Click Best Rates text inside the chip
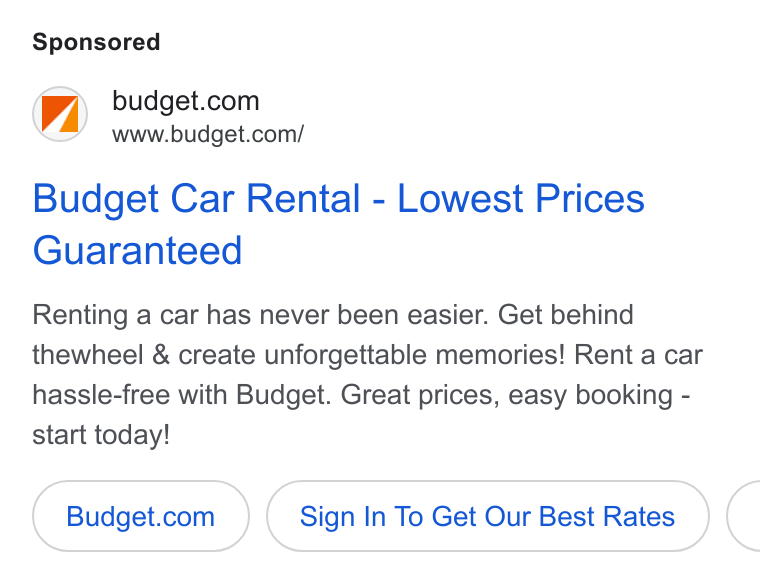760x584 pixels. click(606, 516)
